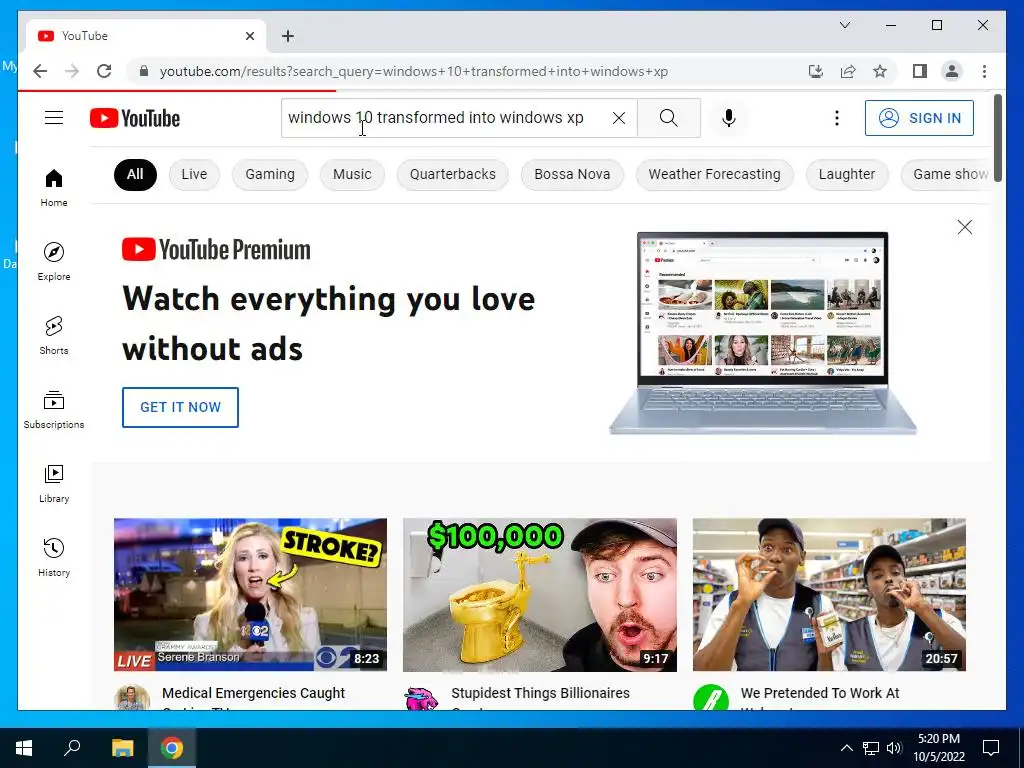Select the Quarterbacks filter chip

(x=453, y=174)
